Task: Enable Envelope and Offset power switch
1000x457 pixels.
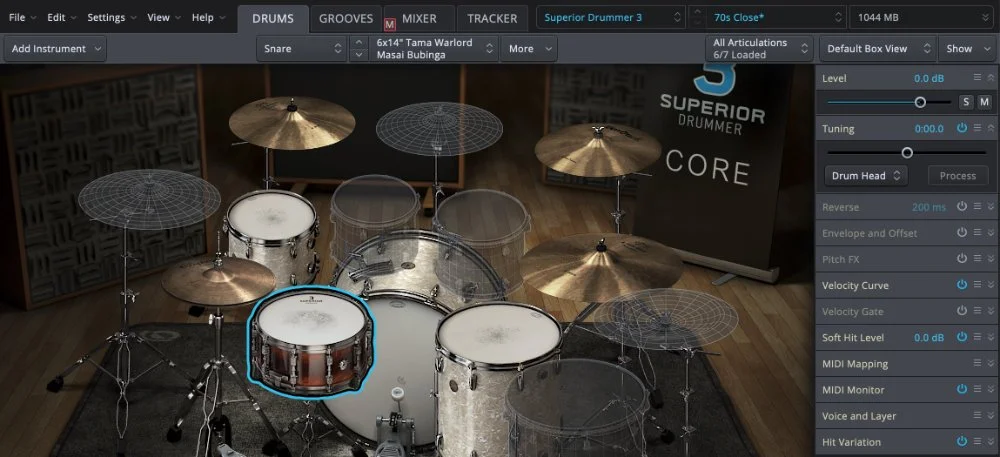Action: (x=962, y=233)
